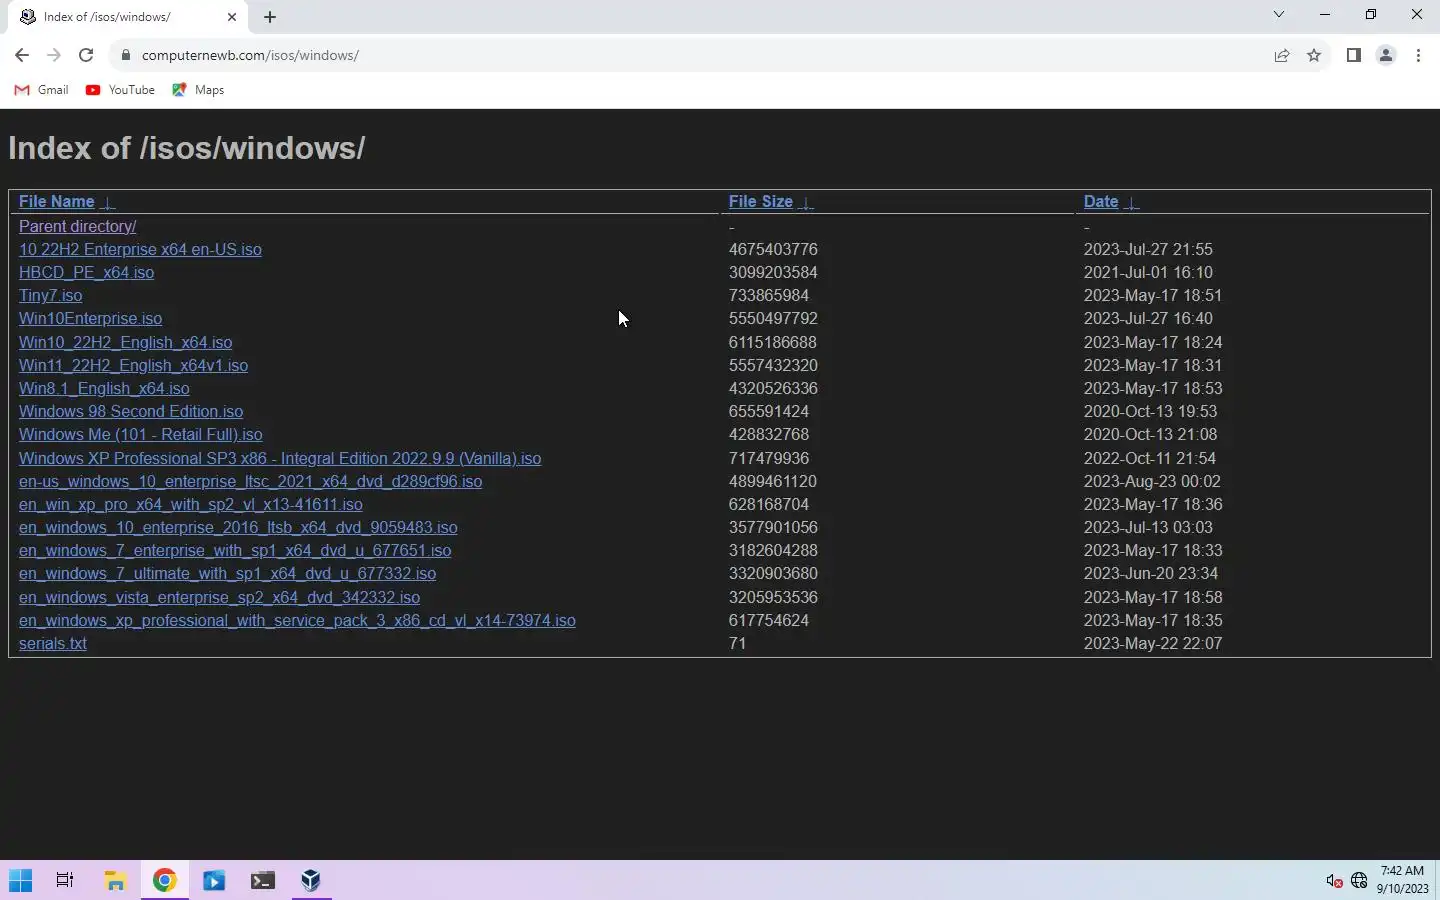Close the Index of /isos/windows/ tab

click(x=232, y=17)
